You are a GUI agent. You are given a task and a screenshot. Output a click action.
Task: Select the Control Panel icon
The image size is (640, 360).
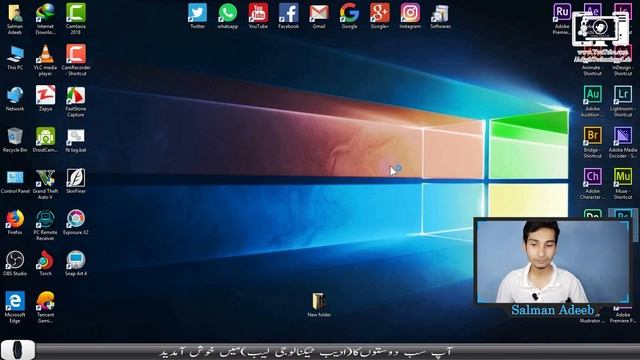point(15,178)
